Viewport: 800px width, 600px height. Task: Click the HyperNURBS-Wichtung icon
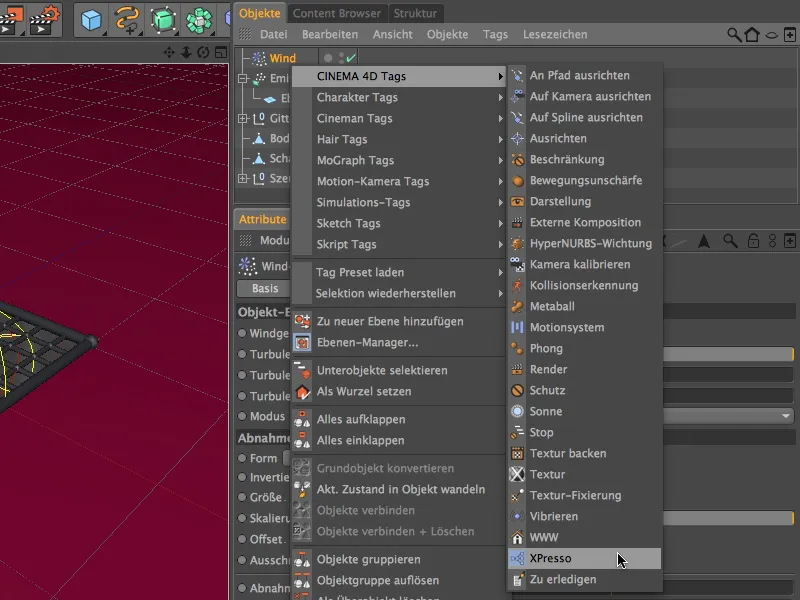(517, 243)
